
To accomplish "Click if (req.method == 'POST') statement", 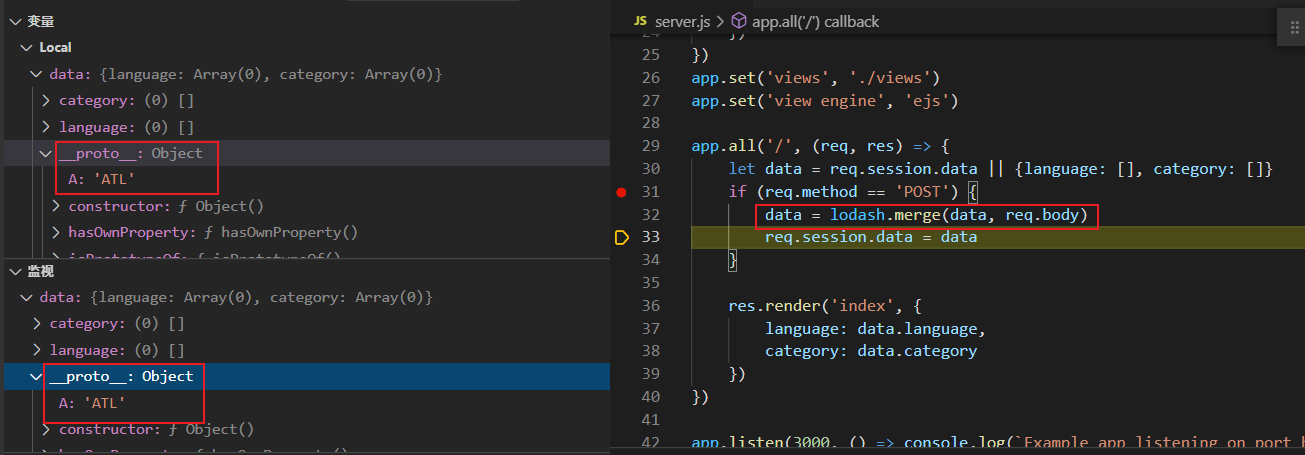I will 852,192.
